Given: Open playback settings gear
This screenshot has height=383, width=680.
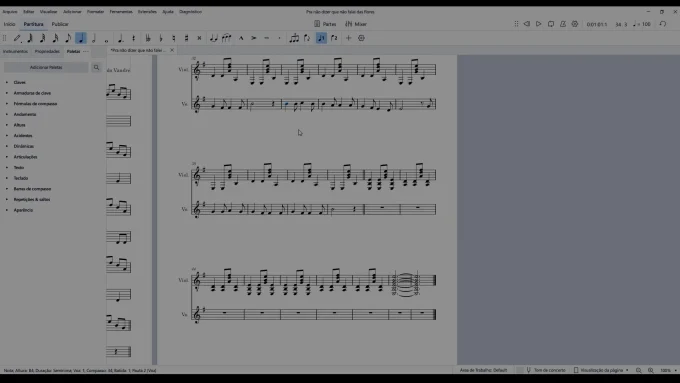Looking at the screenshot, I should [x=575, y=24].
